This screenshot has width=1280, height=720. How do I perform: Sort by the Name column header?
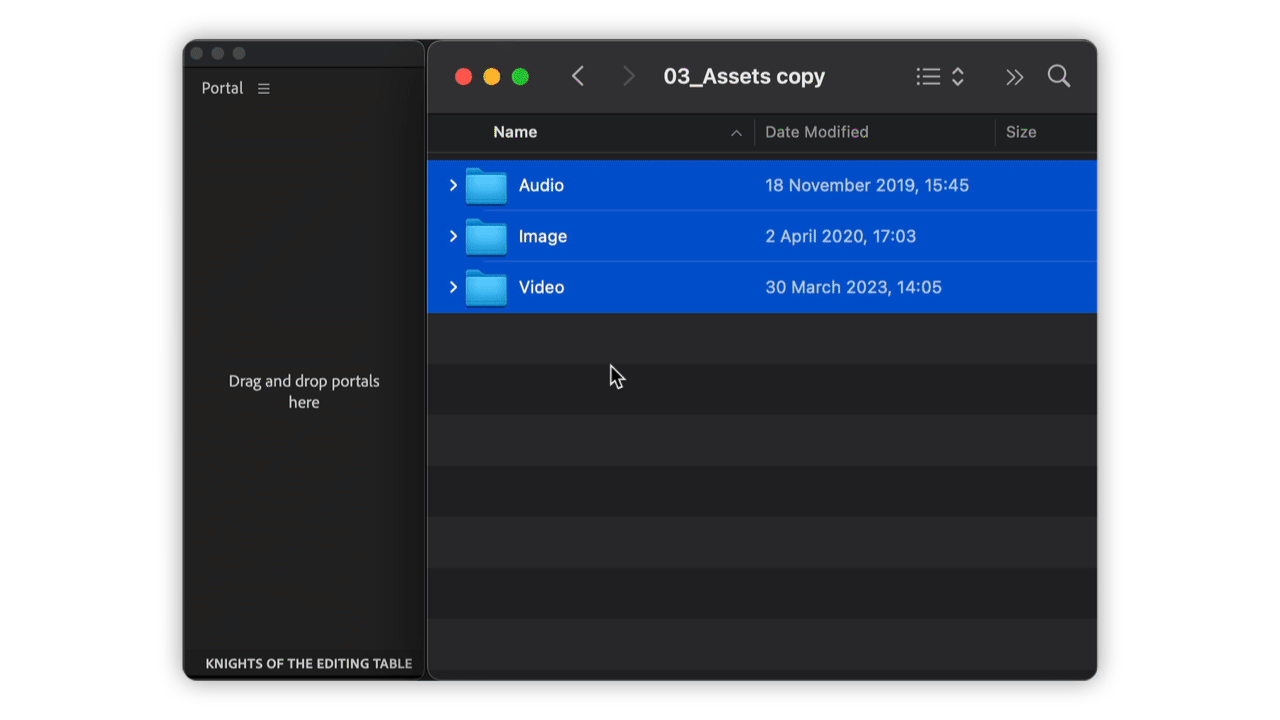point(515,132)
